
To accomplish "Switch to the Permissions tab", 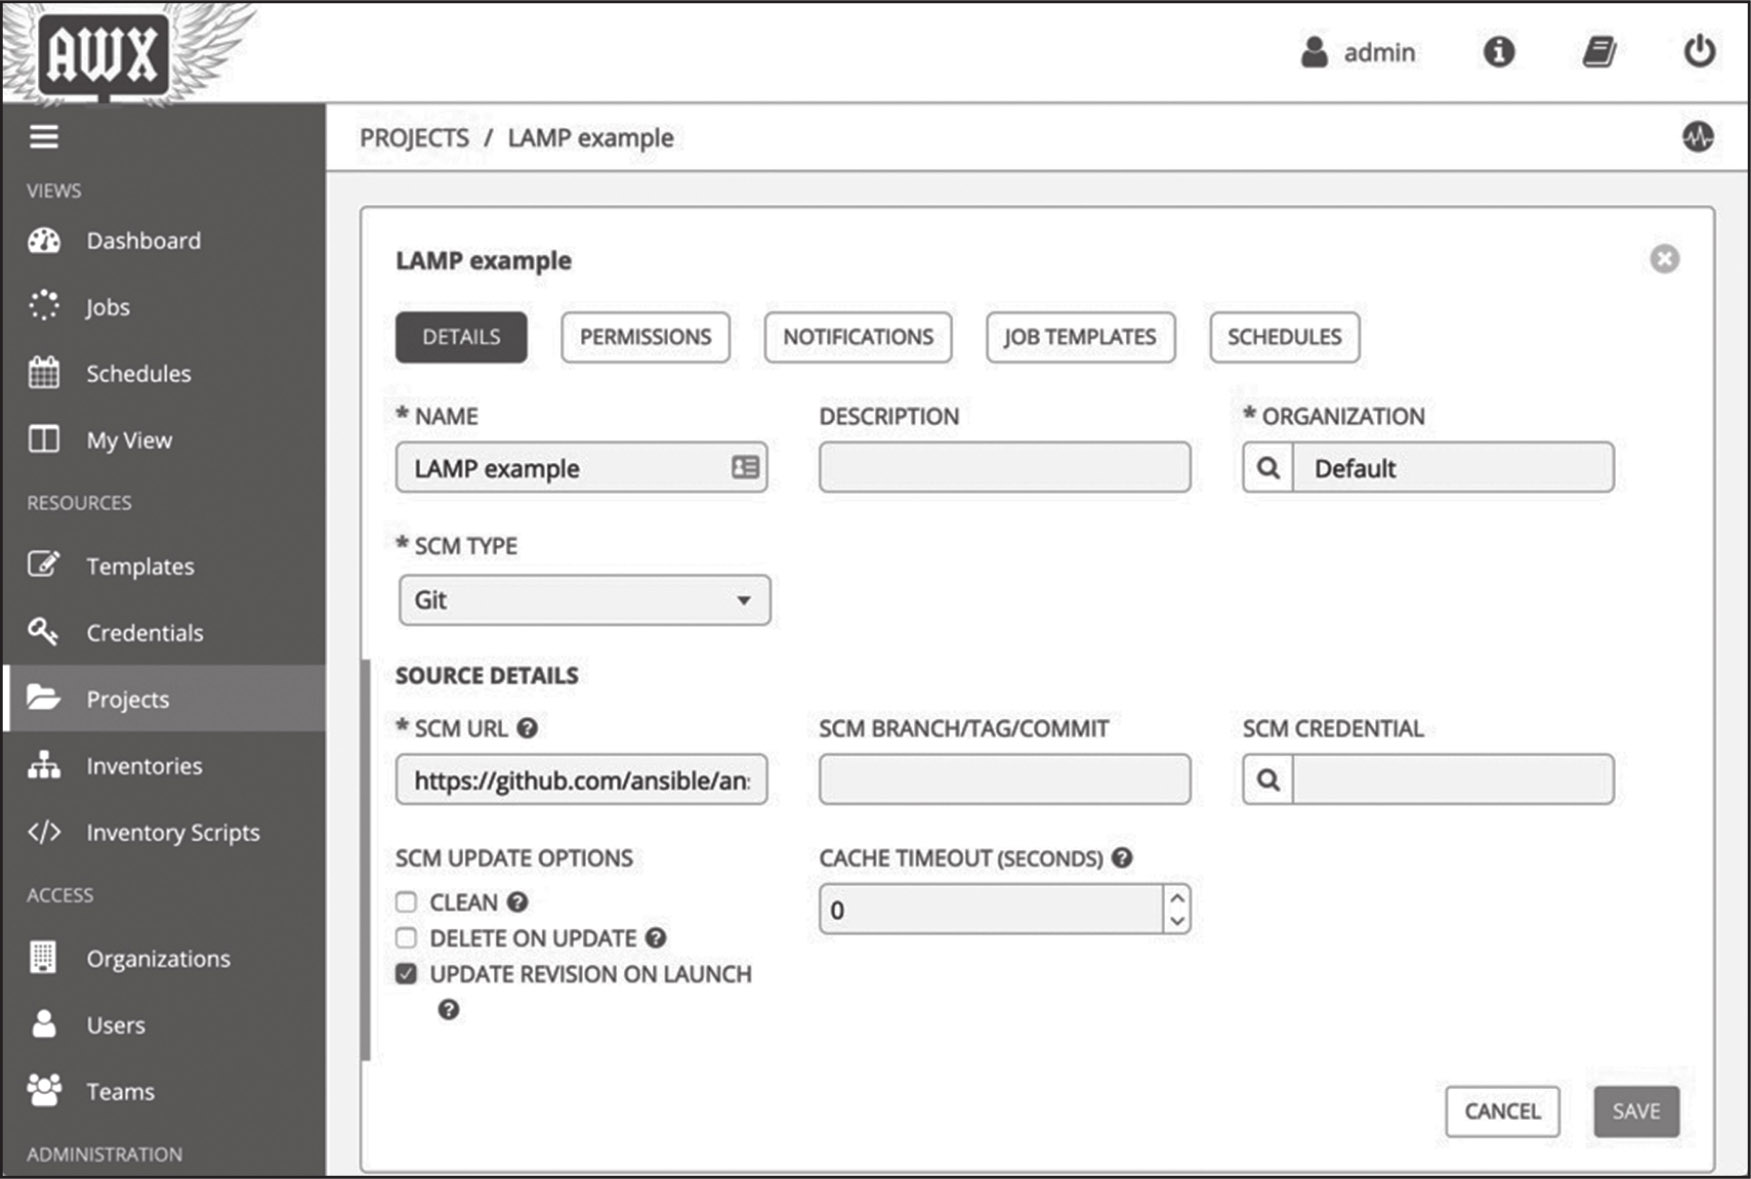I will [645, 337].
